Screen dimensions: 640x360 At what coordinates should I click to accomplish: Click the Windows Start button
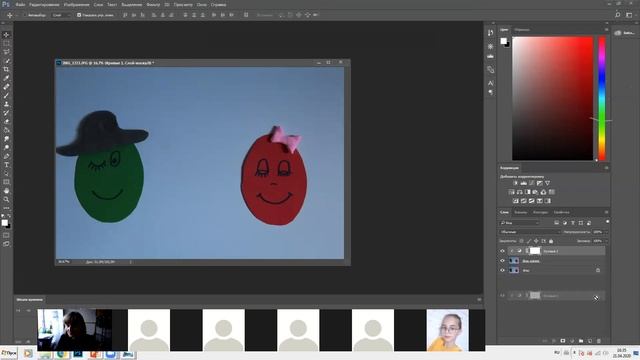tap(9, 353)
